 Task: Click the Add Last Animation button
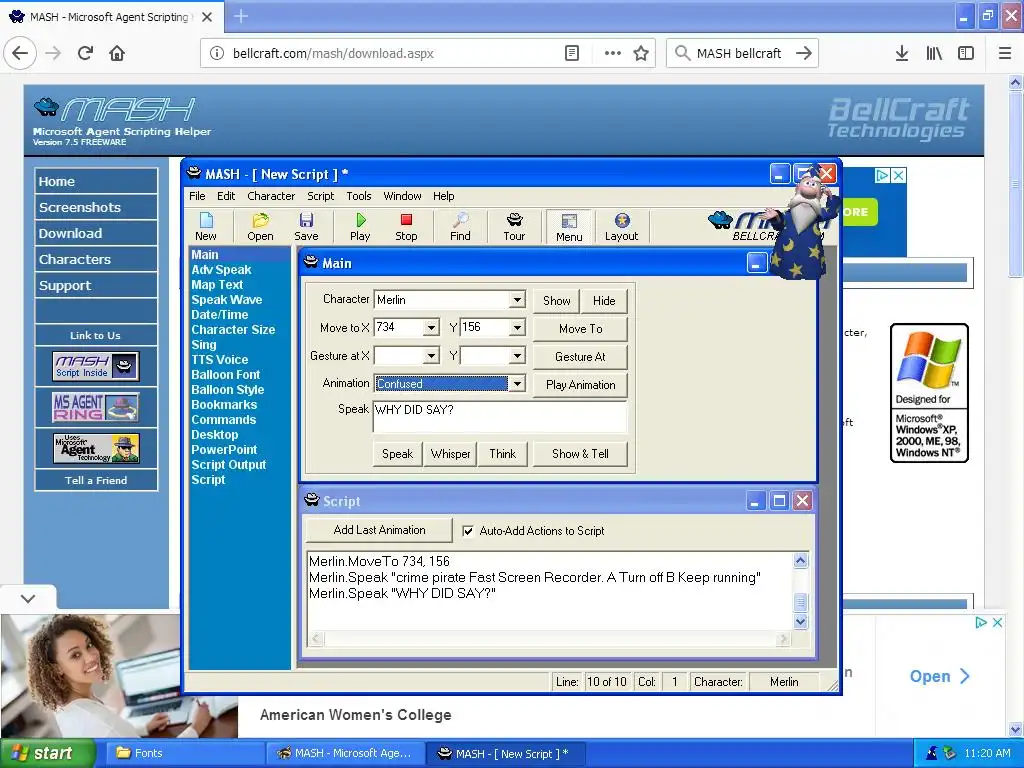(379, 530)
